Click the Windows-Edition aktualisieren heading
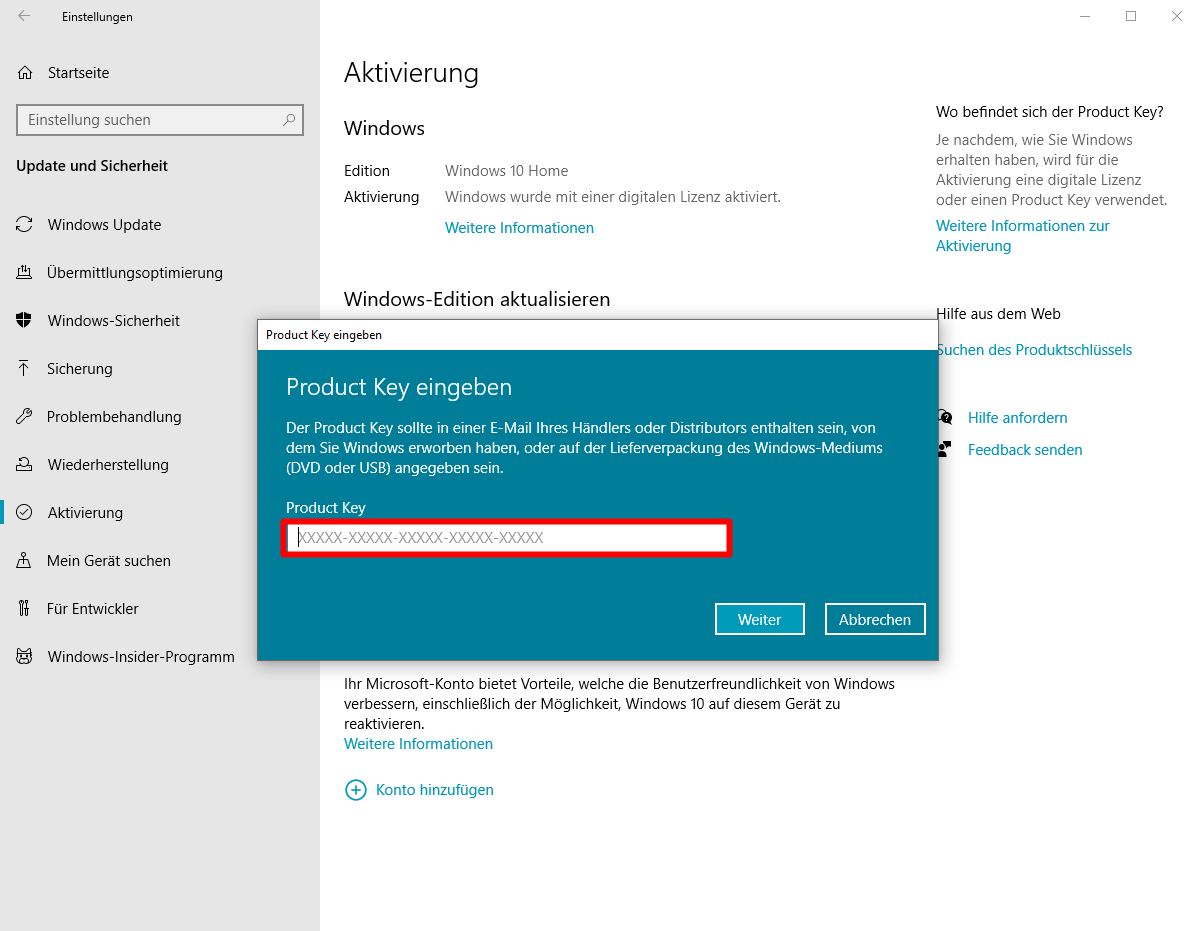This screenshot has width=1198, height=931. point(477,299)
